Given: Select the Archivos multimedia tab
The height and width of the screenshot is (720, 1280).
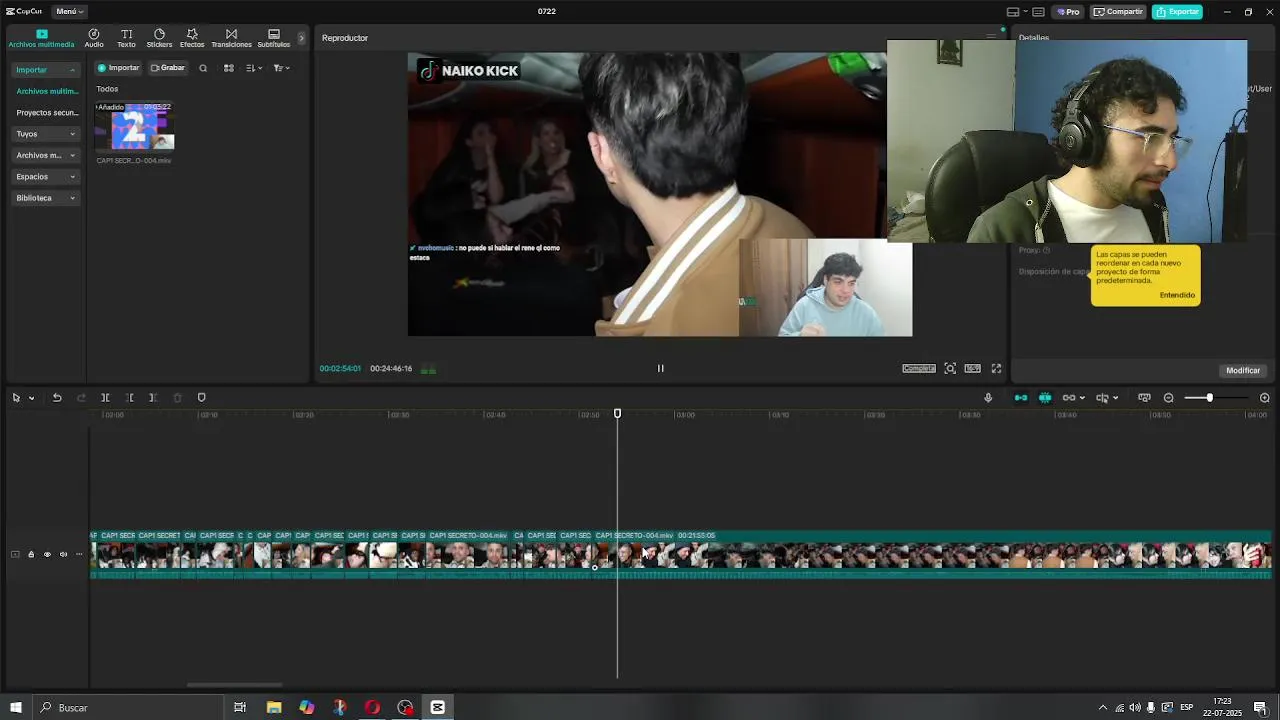Looking at the screenshot, I should (41, 38).
